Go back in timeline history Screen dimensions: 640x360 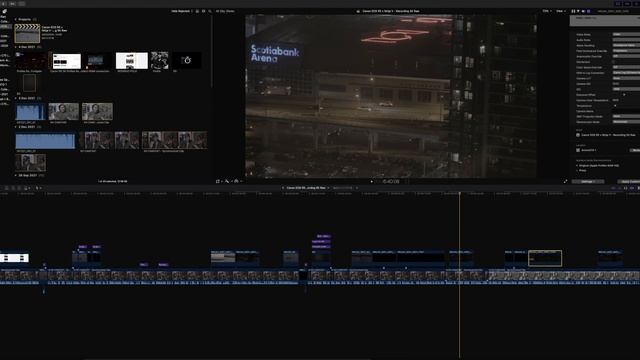point(283,188)
